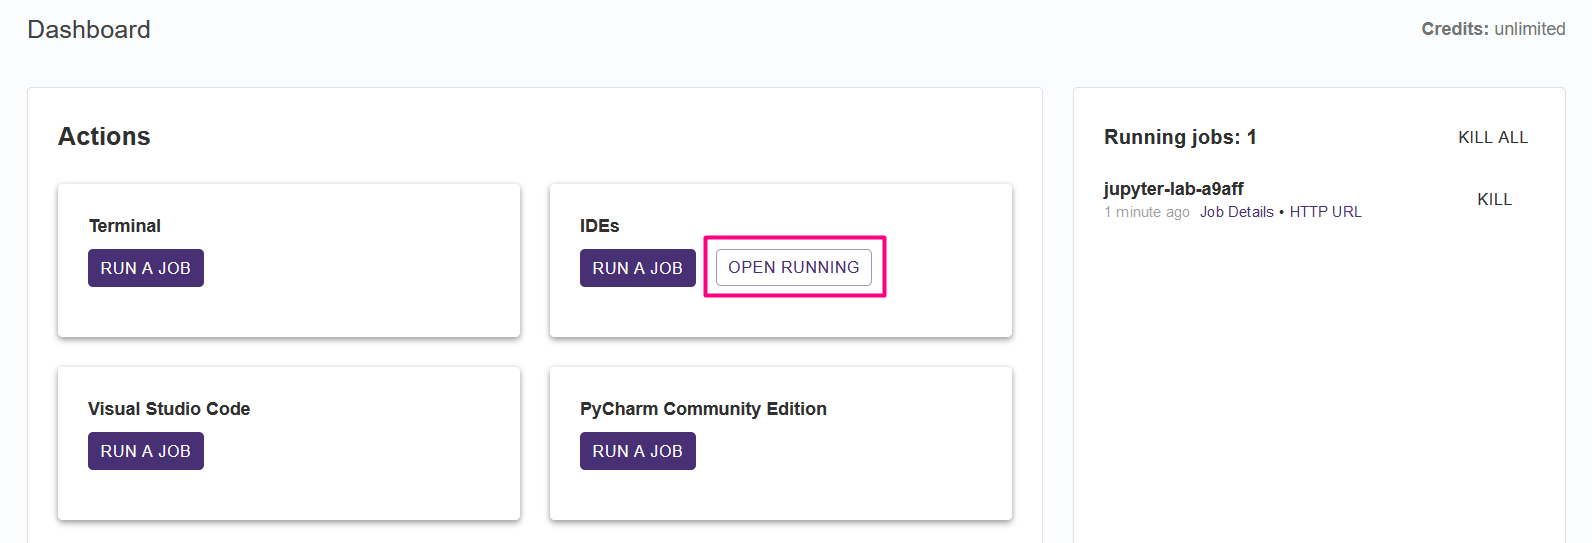Click the 1 minute ago timestamp
The image size is (1592, 543).
coord(1147,212)
